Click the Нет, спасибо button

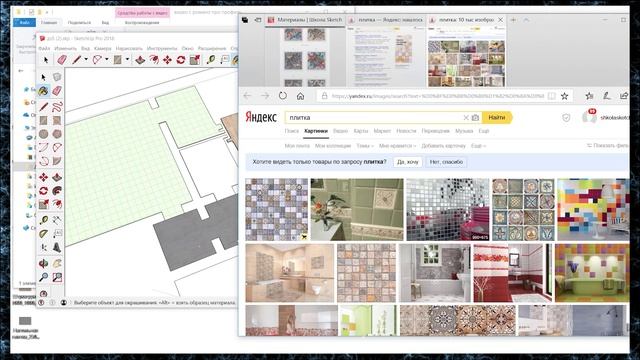point(446,162)
